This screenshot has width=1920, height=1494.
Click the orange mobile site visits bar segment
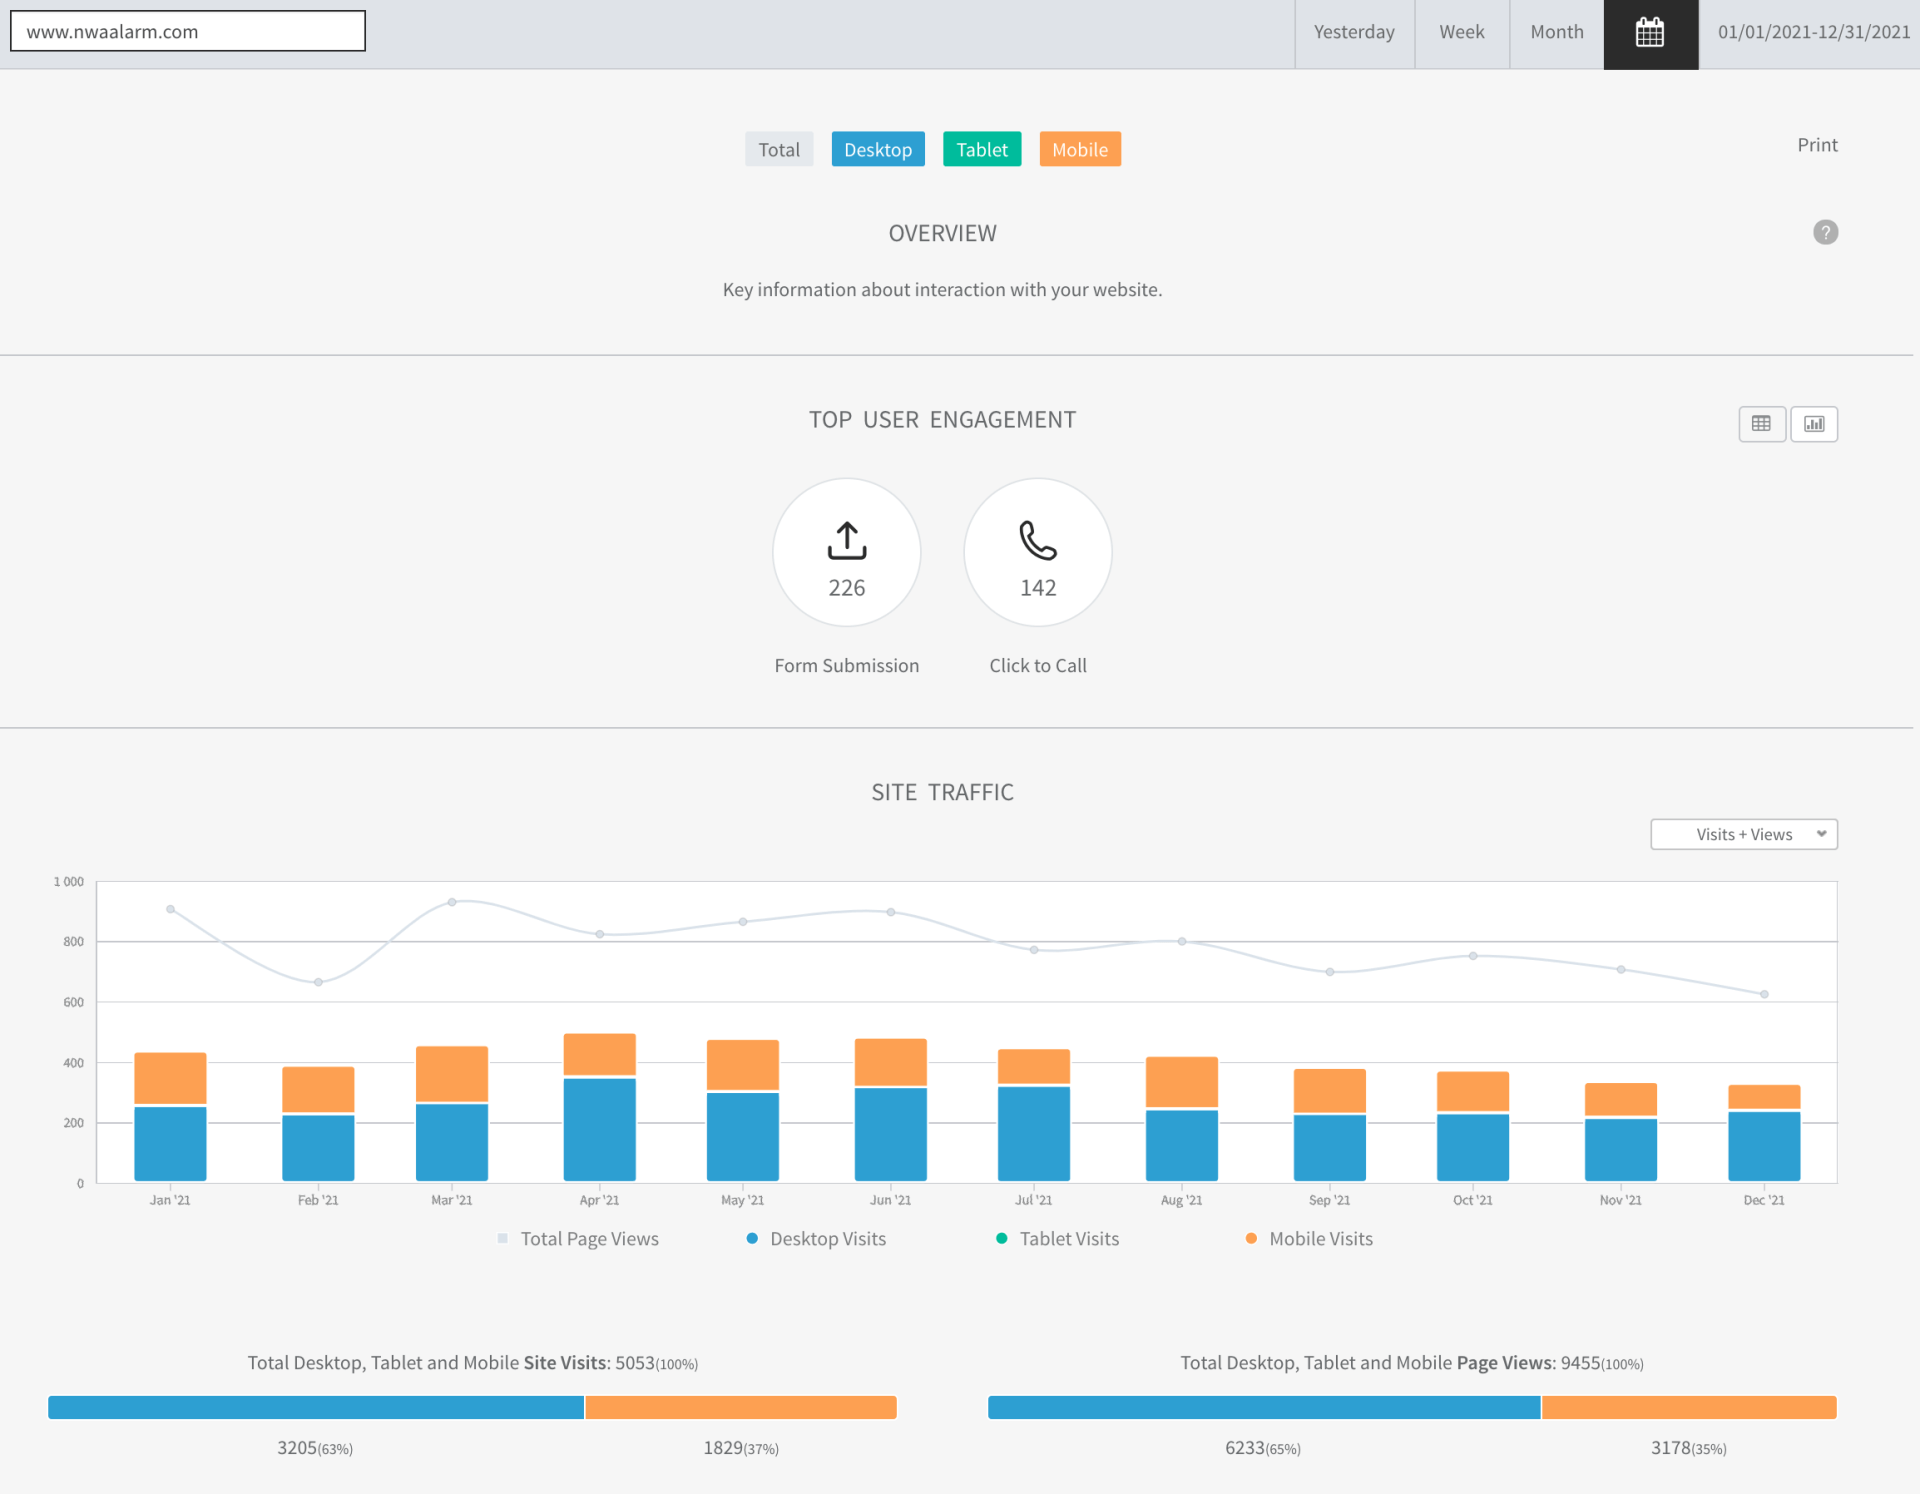pos(740,1407)
